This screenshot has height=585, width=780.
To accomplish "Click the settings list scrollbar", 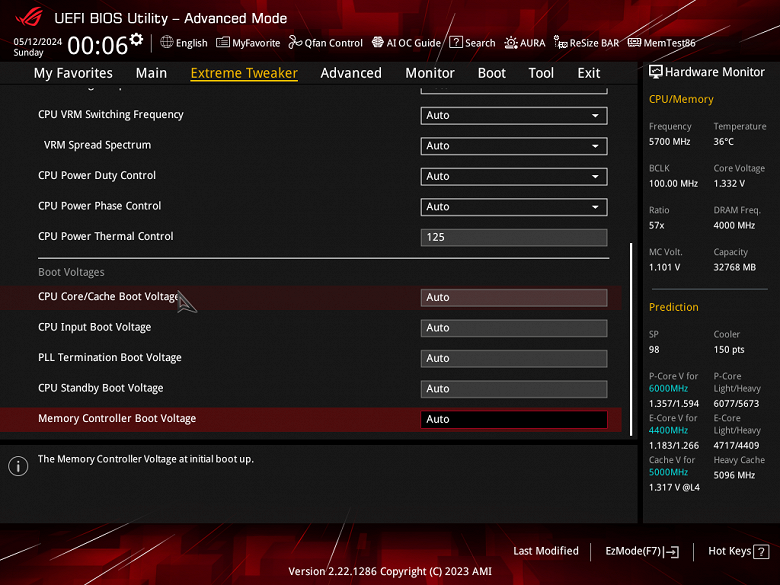I will (631, 339).
